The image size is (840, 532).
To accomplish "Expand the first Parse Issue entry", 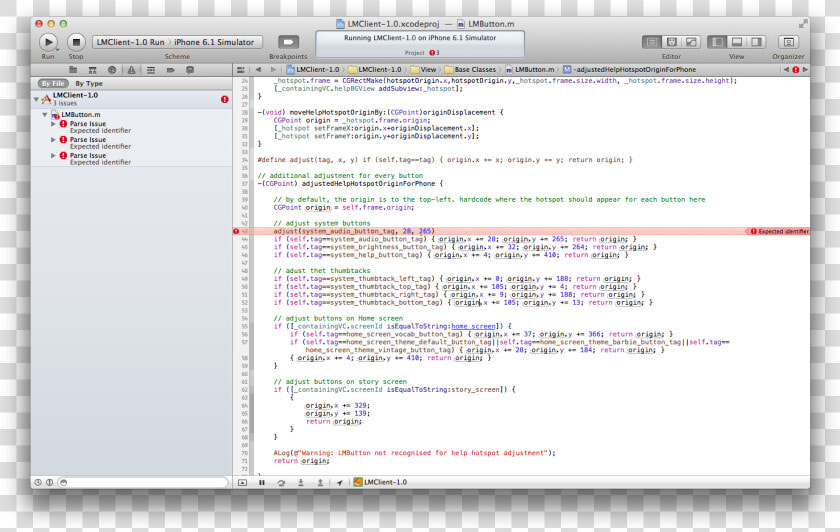I will point(53,124).
